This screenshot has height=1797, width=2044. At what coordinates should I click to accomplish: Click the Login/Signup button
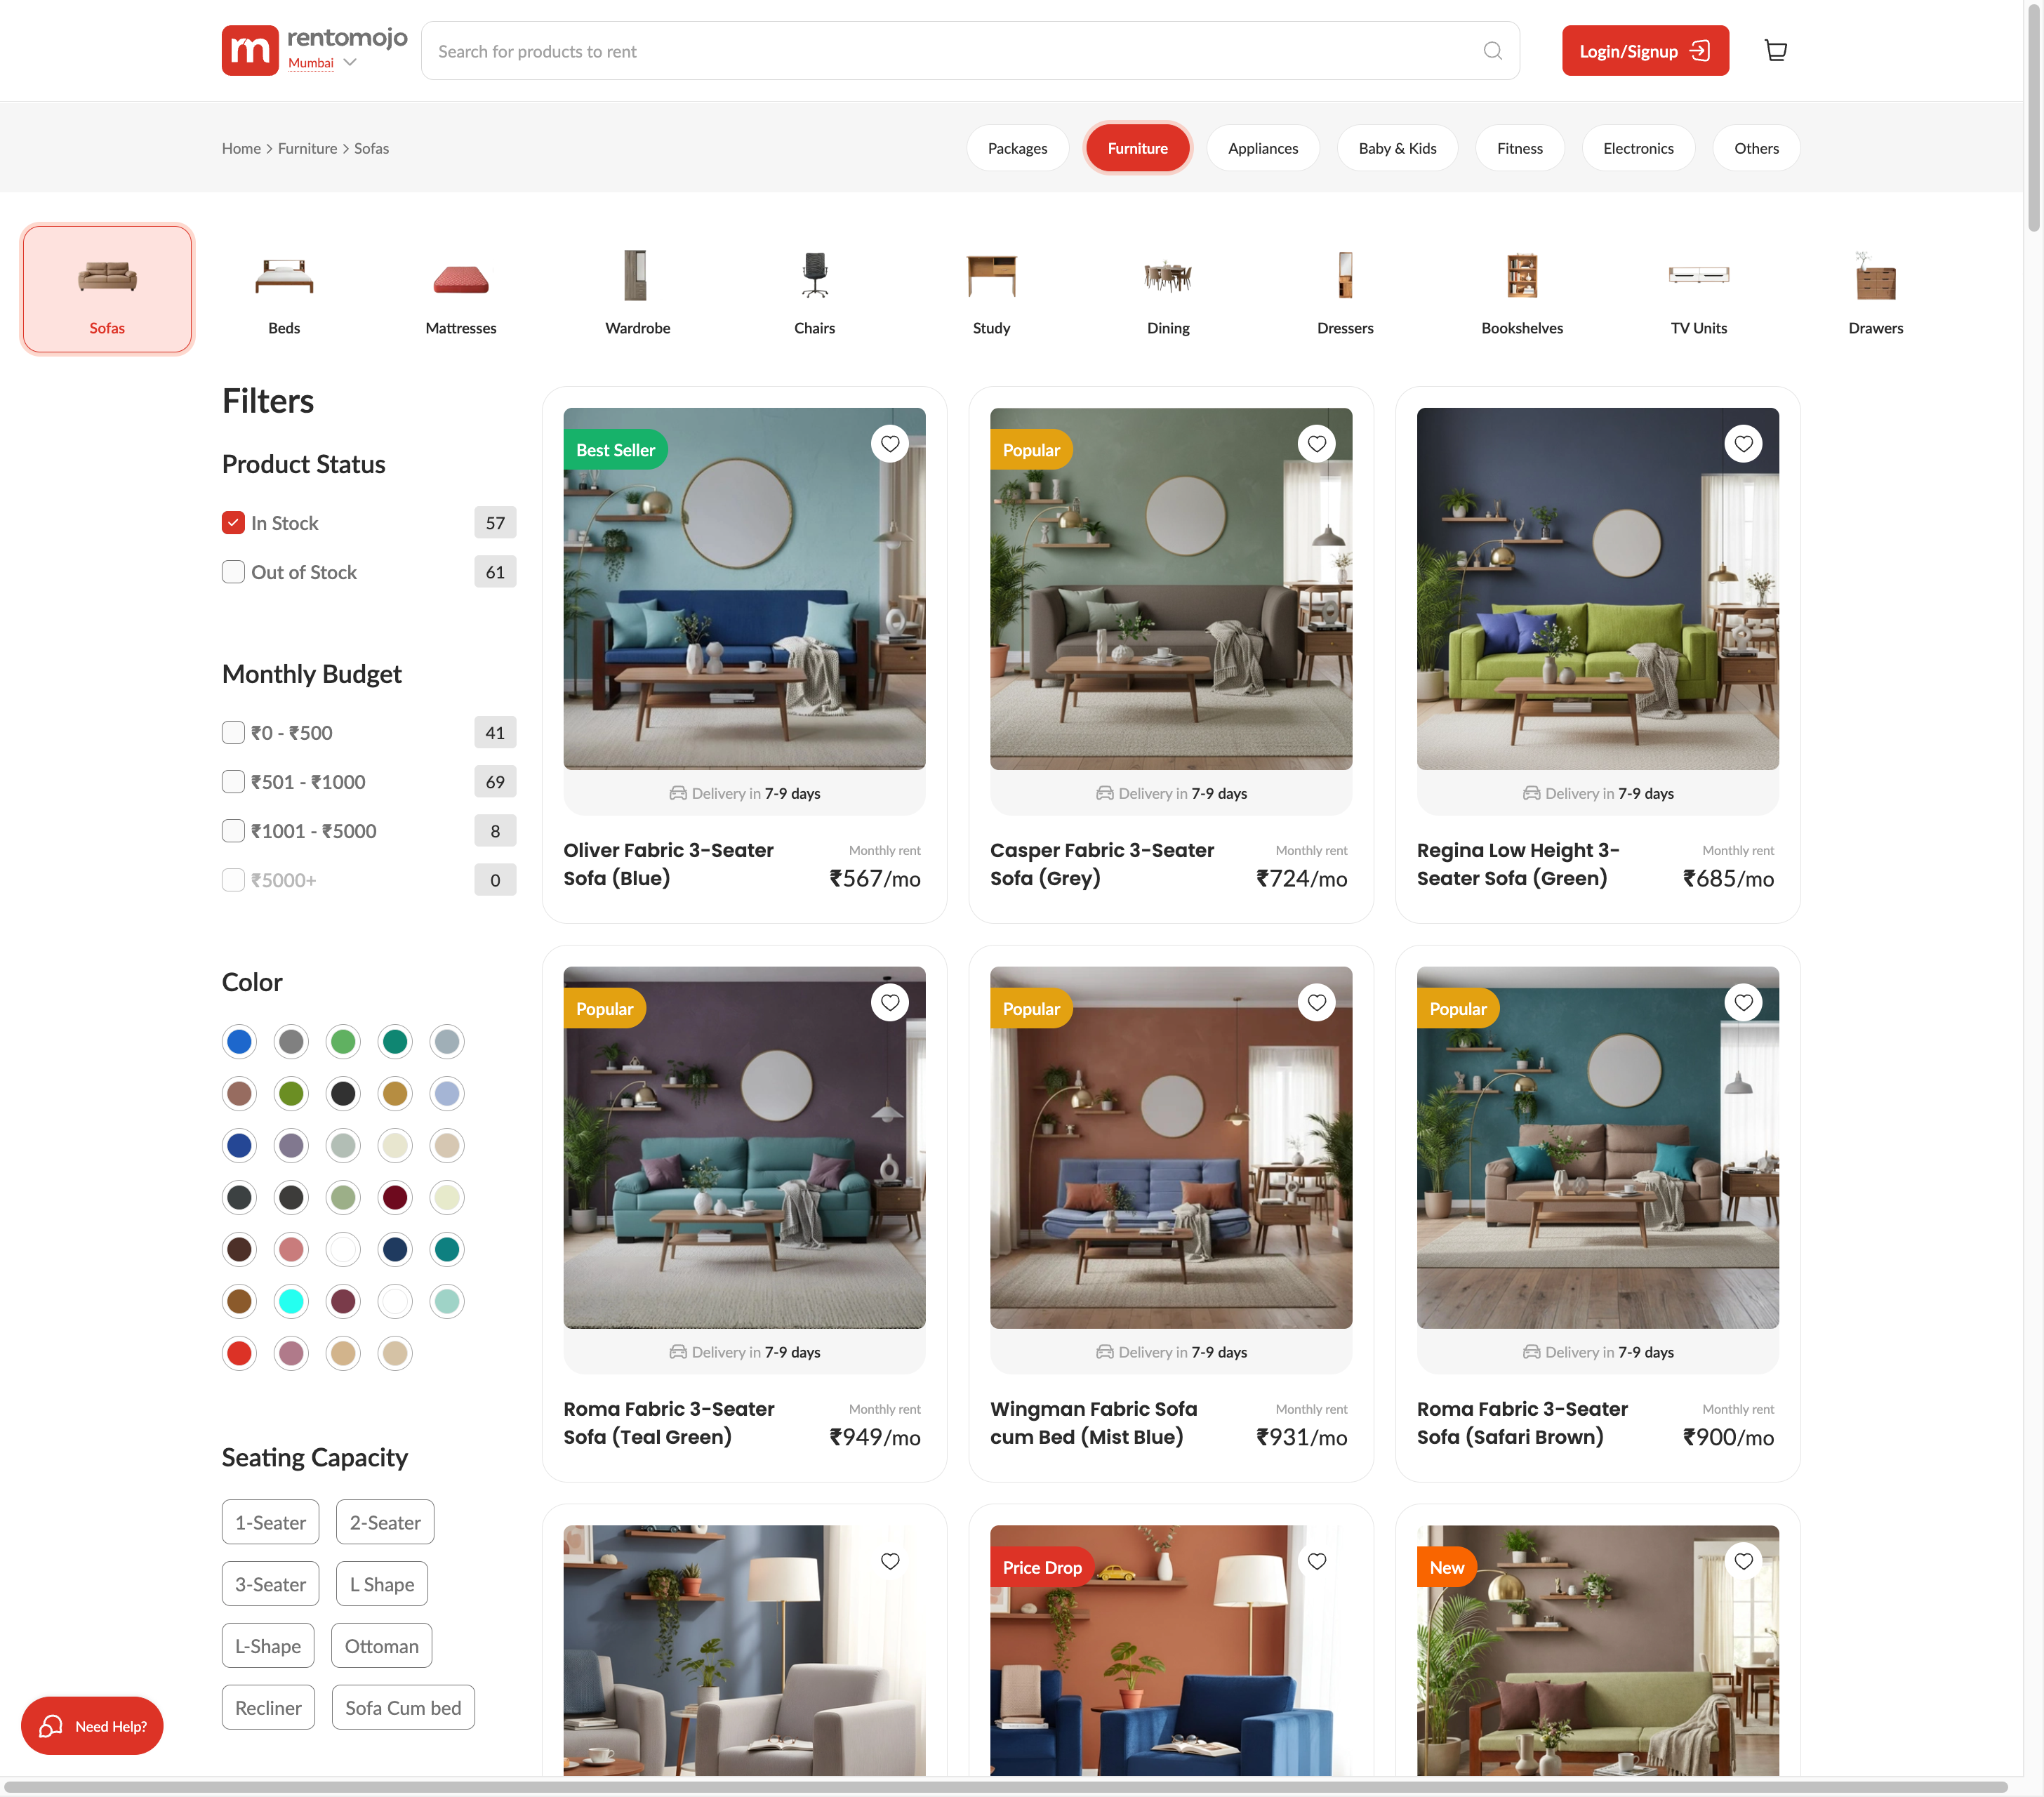point(1645,51)
